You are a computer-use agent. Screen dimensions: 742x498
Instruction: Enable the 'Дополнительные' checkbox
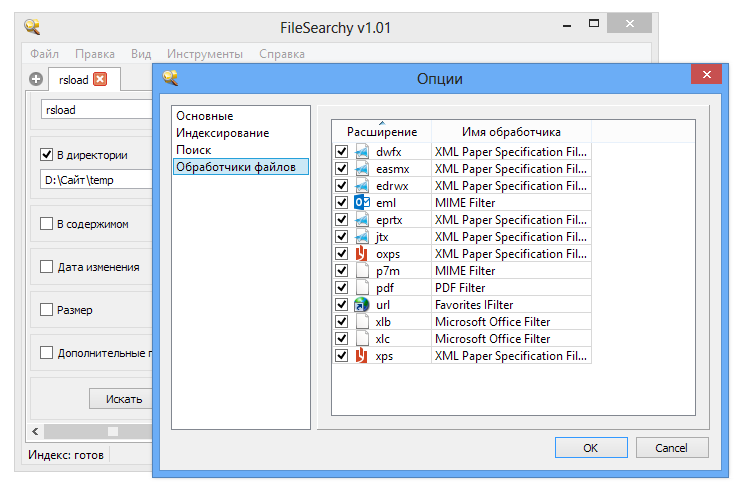pyautogui.click(x=46, y=353)
